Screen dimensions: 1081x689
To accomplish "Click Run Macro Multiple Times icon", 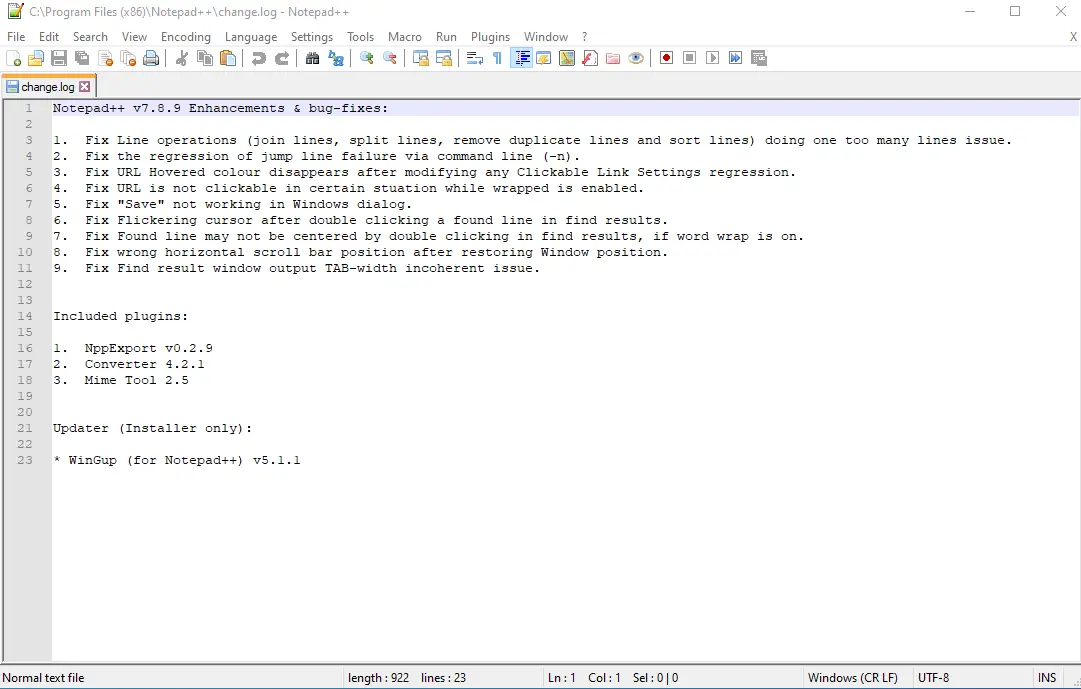I will tap(736, 58).
